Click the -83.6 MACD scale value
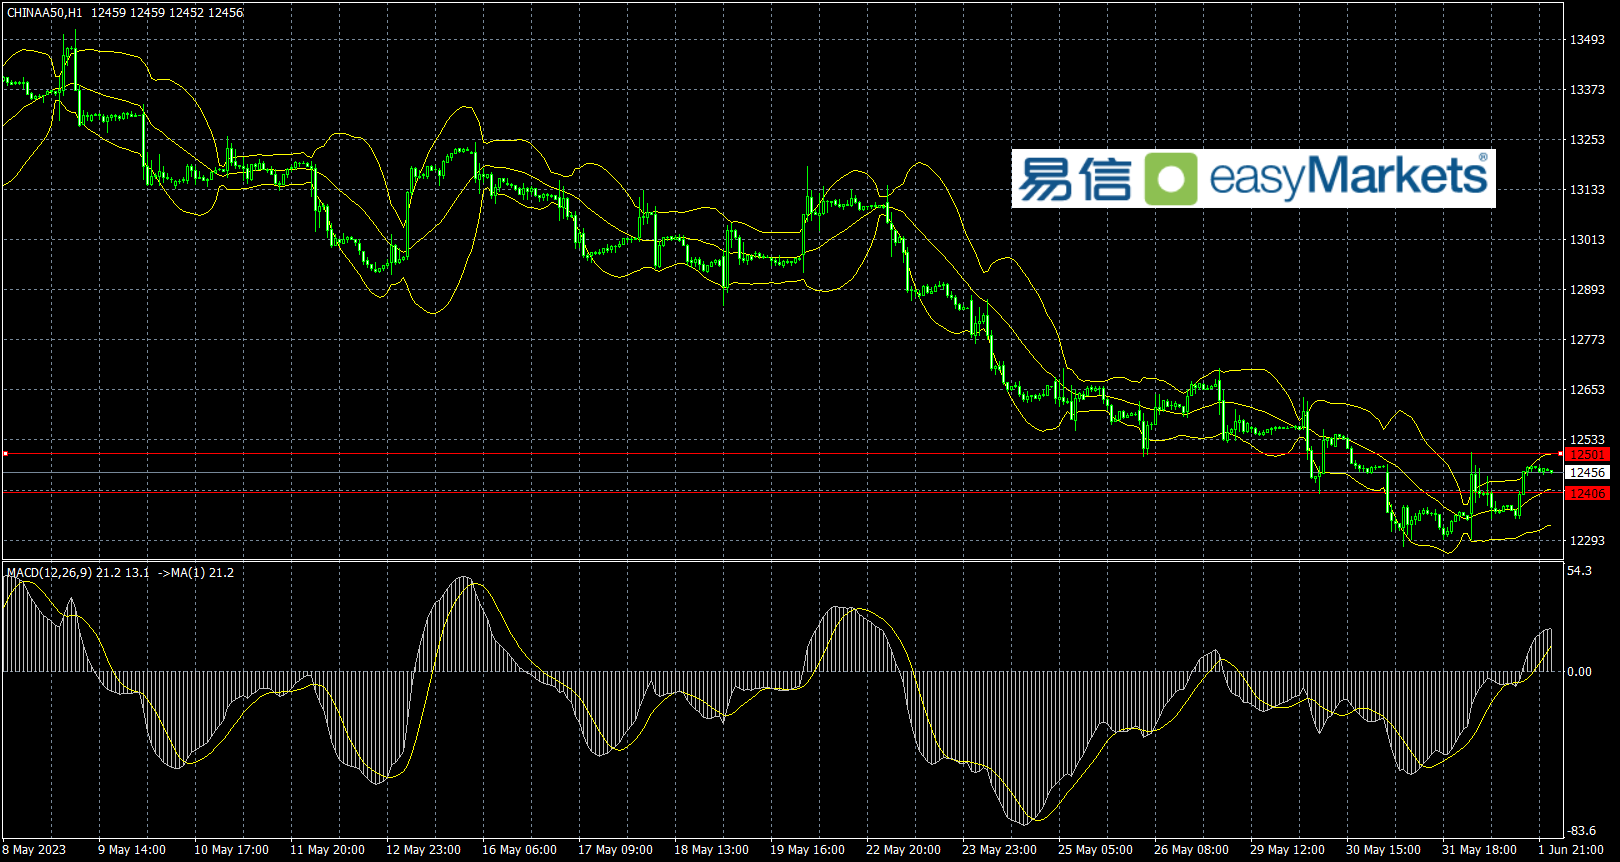This screenshot has width=1620, height=862. click(x=1581, y=831)
